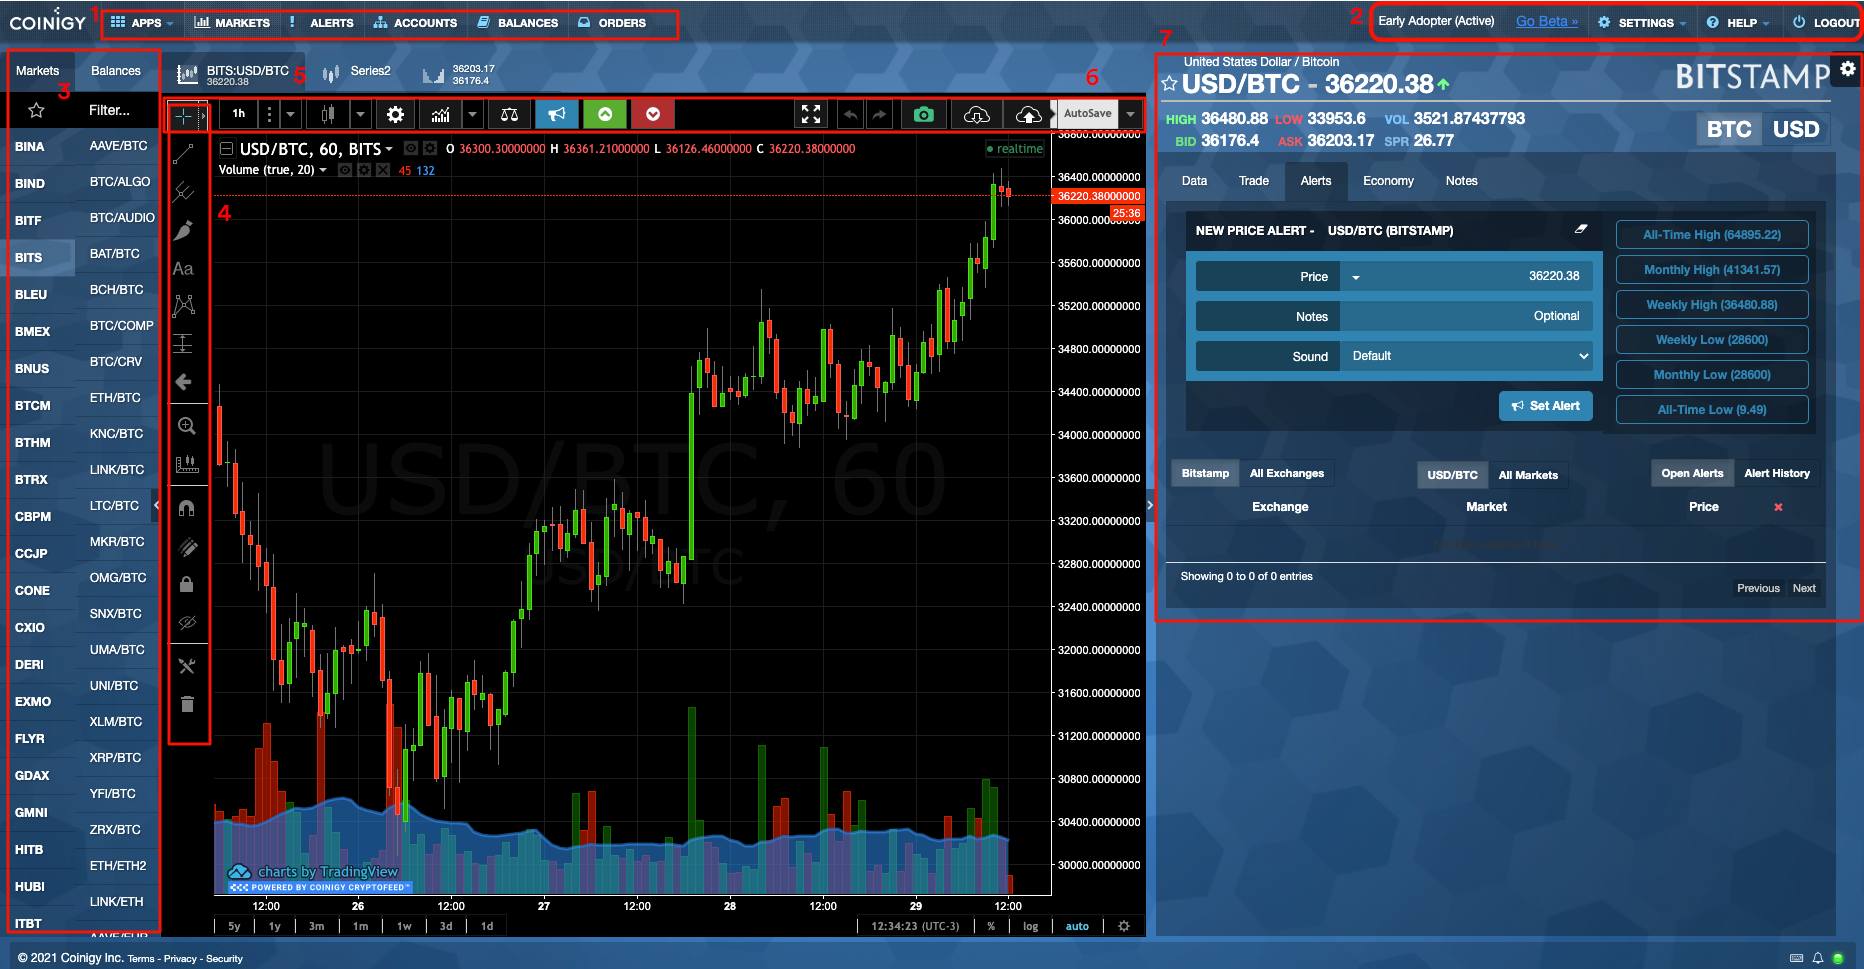Select the crosshair cursor tool
The image size is (1864, 969).
[183, 116]
